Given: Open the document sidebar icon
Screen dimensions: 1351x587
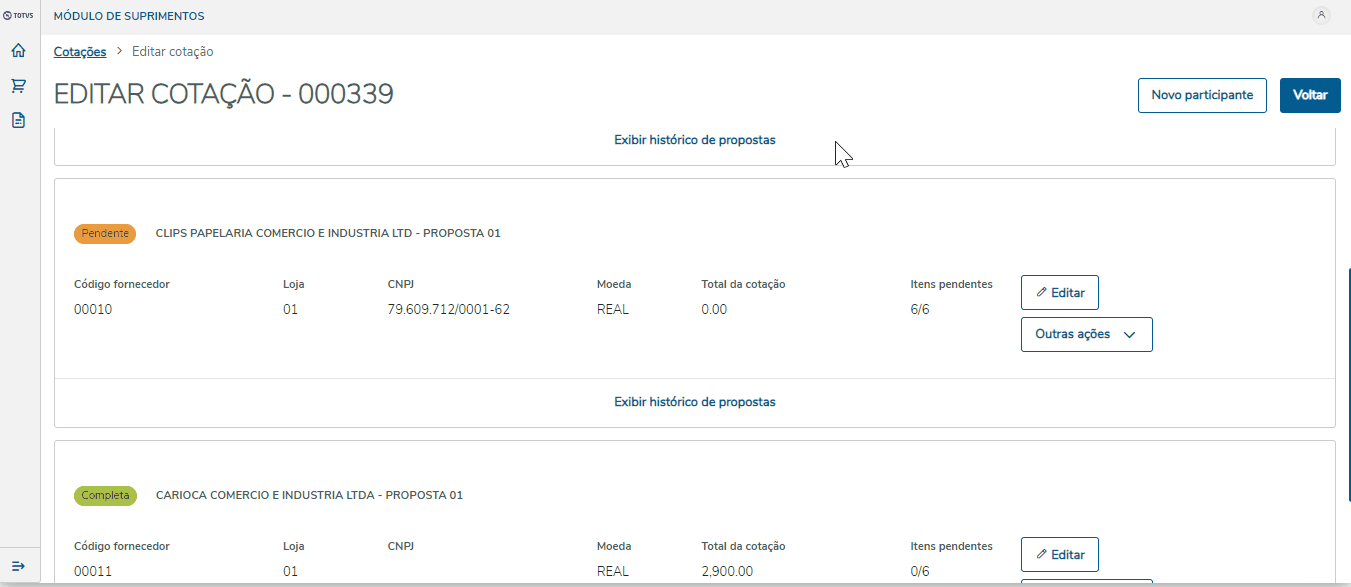Looking at the screenshot, I should 18,120.
